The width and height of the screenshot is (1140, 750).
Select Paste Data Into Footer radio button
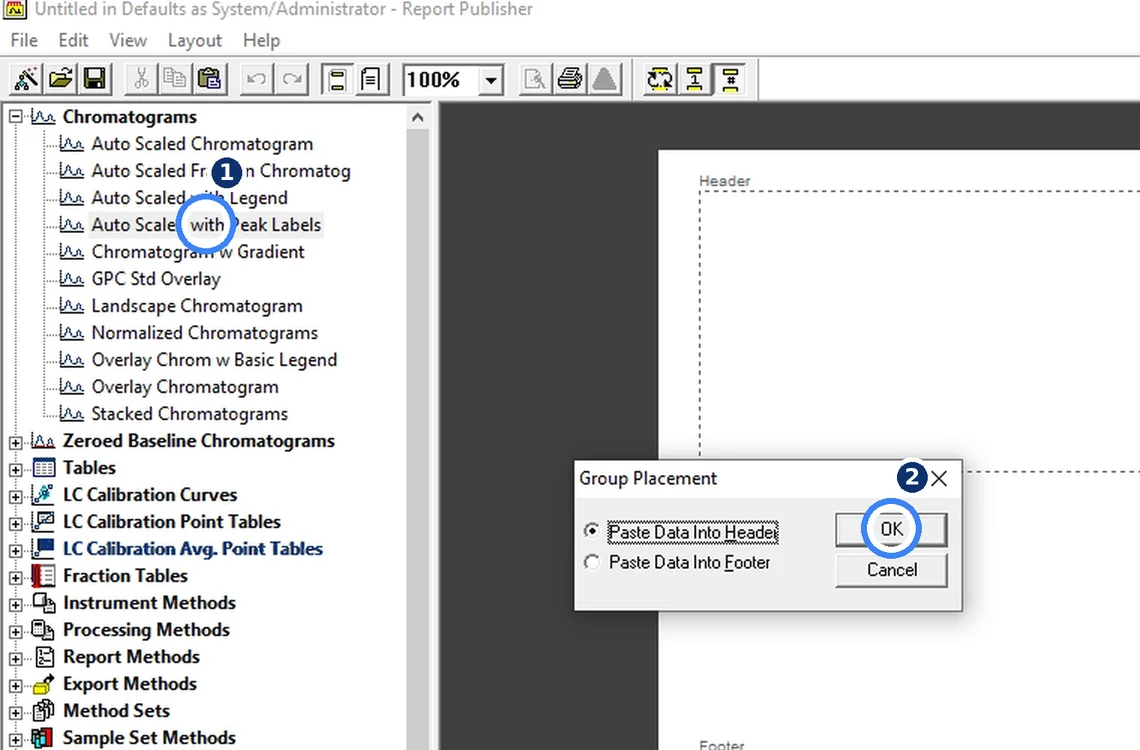point(593,562)
